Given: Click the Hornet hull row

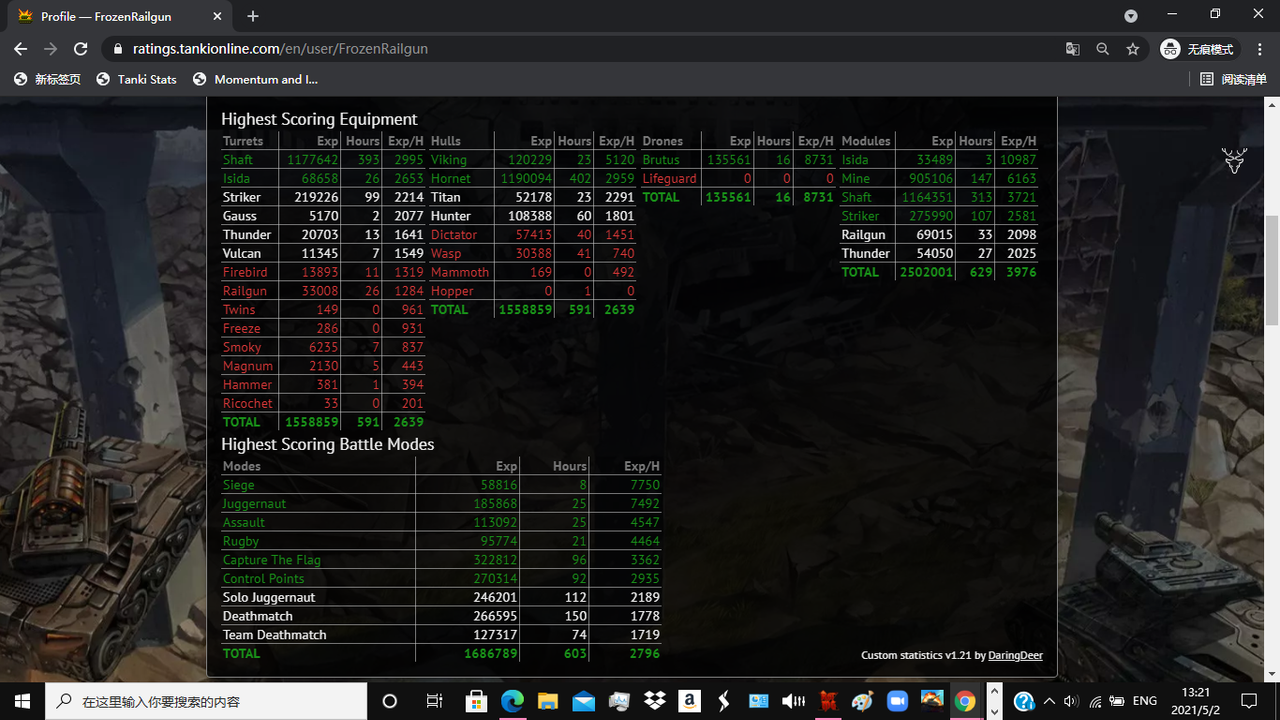Looking at the screenshot, I should [x=533, y=178].
